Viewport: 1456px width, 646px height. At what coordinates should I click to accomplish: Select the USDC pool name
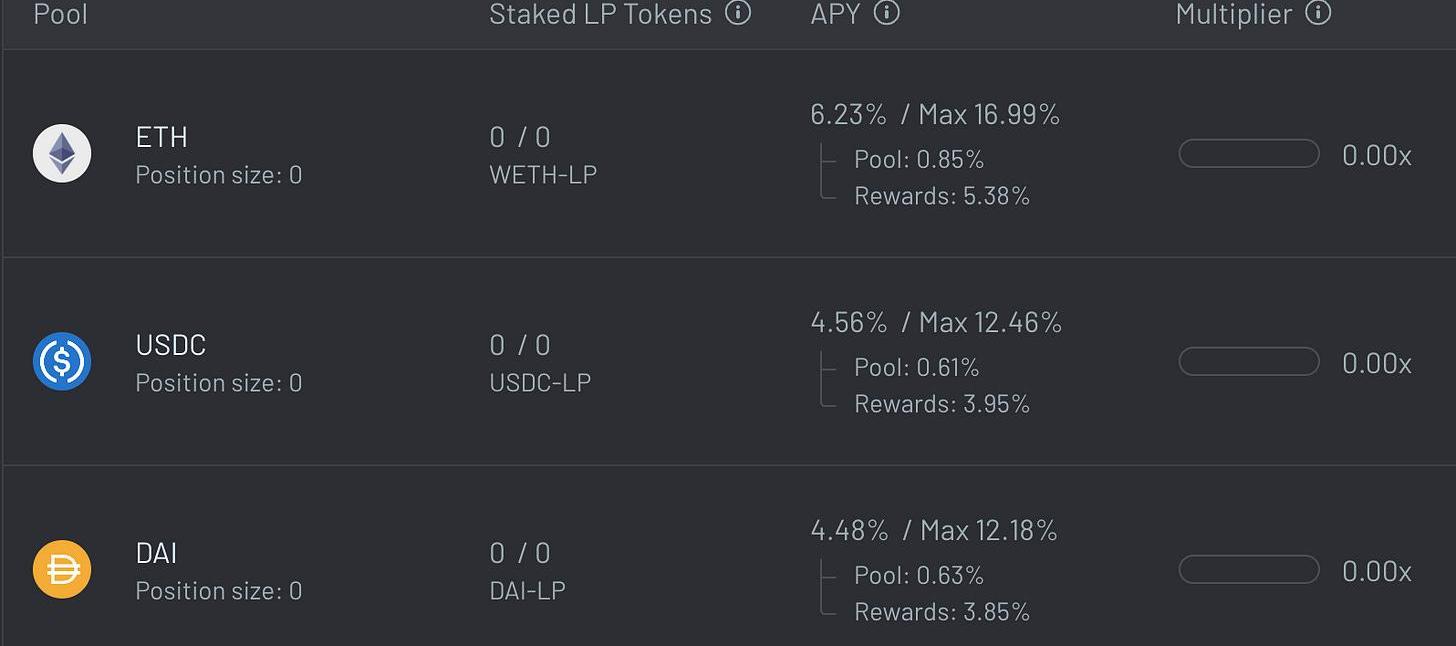point(171,345)
